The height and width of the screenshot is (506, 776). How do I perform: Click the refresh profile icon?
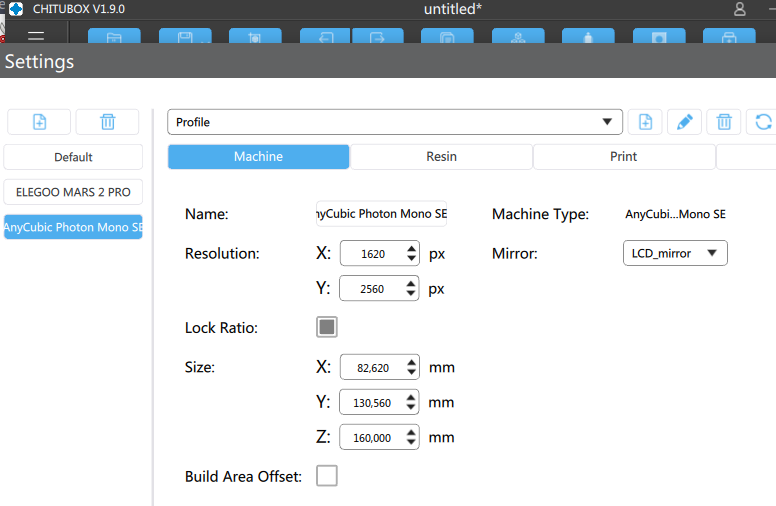pos(763,122)
